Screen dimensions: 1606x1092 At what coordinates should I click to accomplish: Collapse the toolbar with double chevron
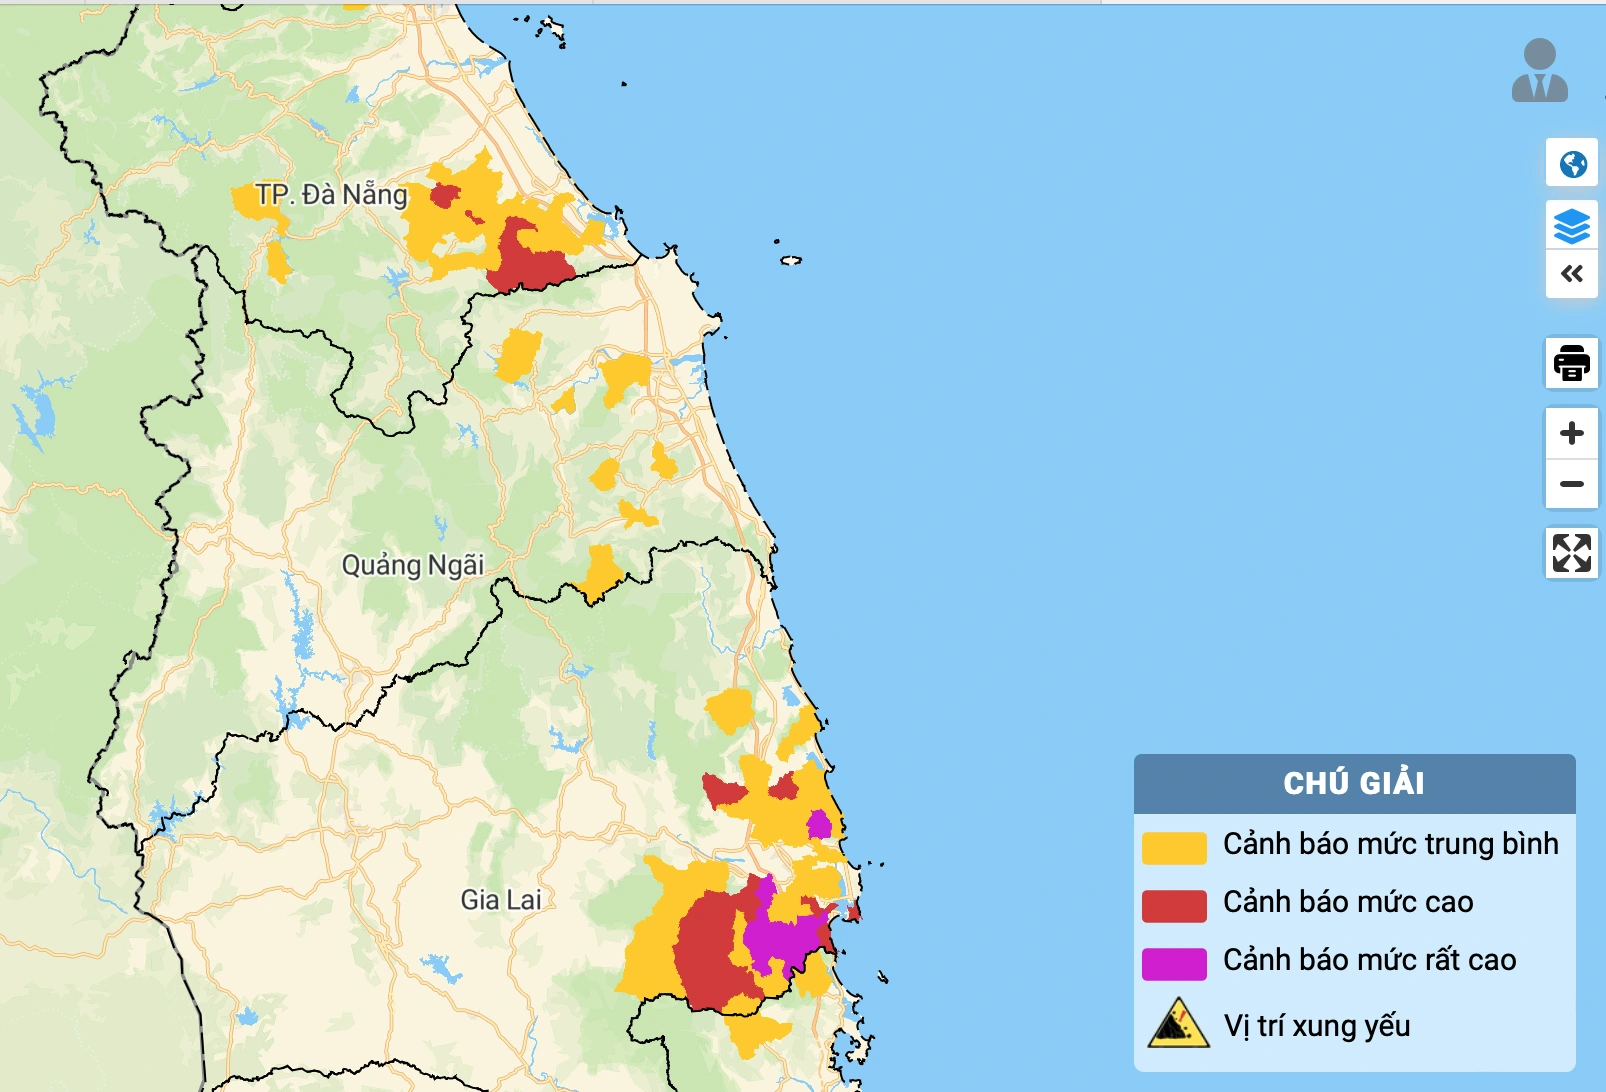pyautogui.click(x=1572, y=274)
